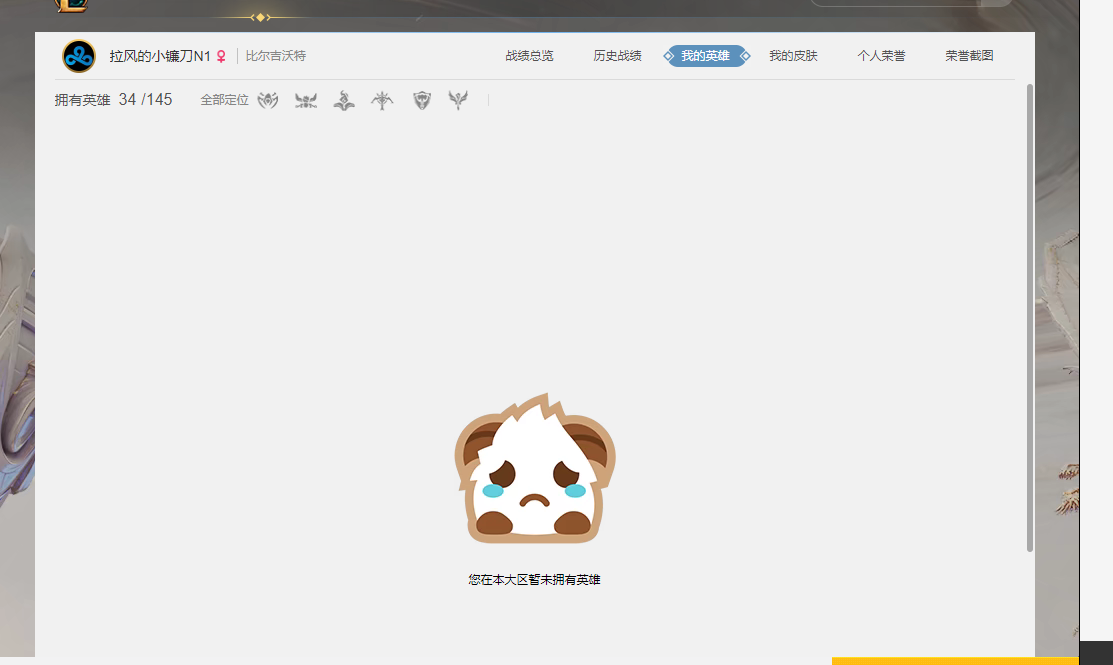Click the vertical scrollbar of the hero panel
Viewport: 1113px width, 665px height.
(1030, 317)
